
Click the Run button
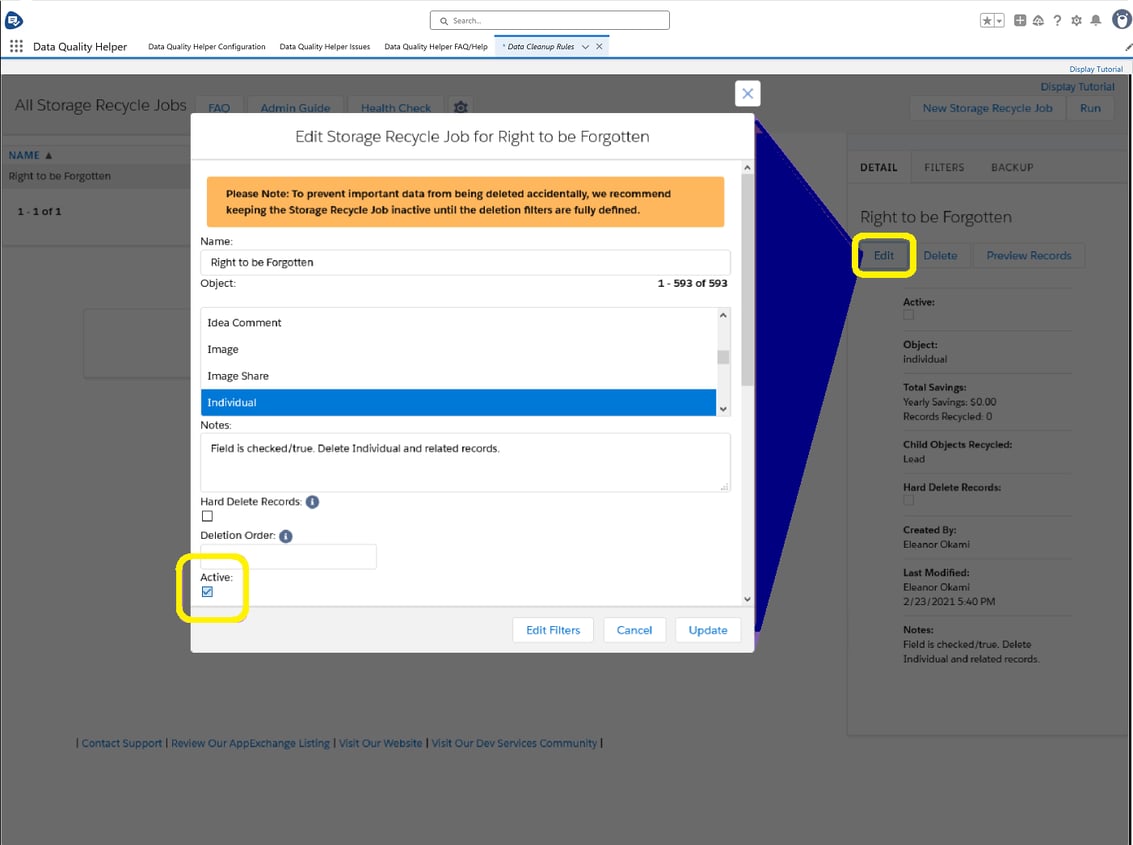click(x=1090, y=108)
